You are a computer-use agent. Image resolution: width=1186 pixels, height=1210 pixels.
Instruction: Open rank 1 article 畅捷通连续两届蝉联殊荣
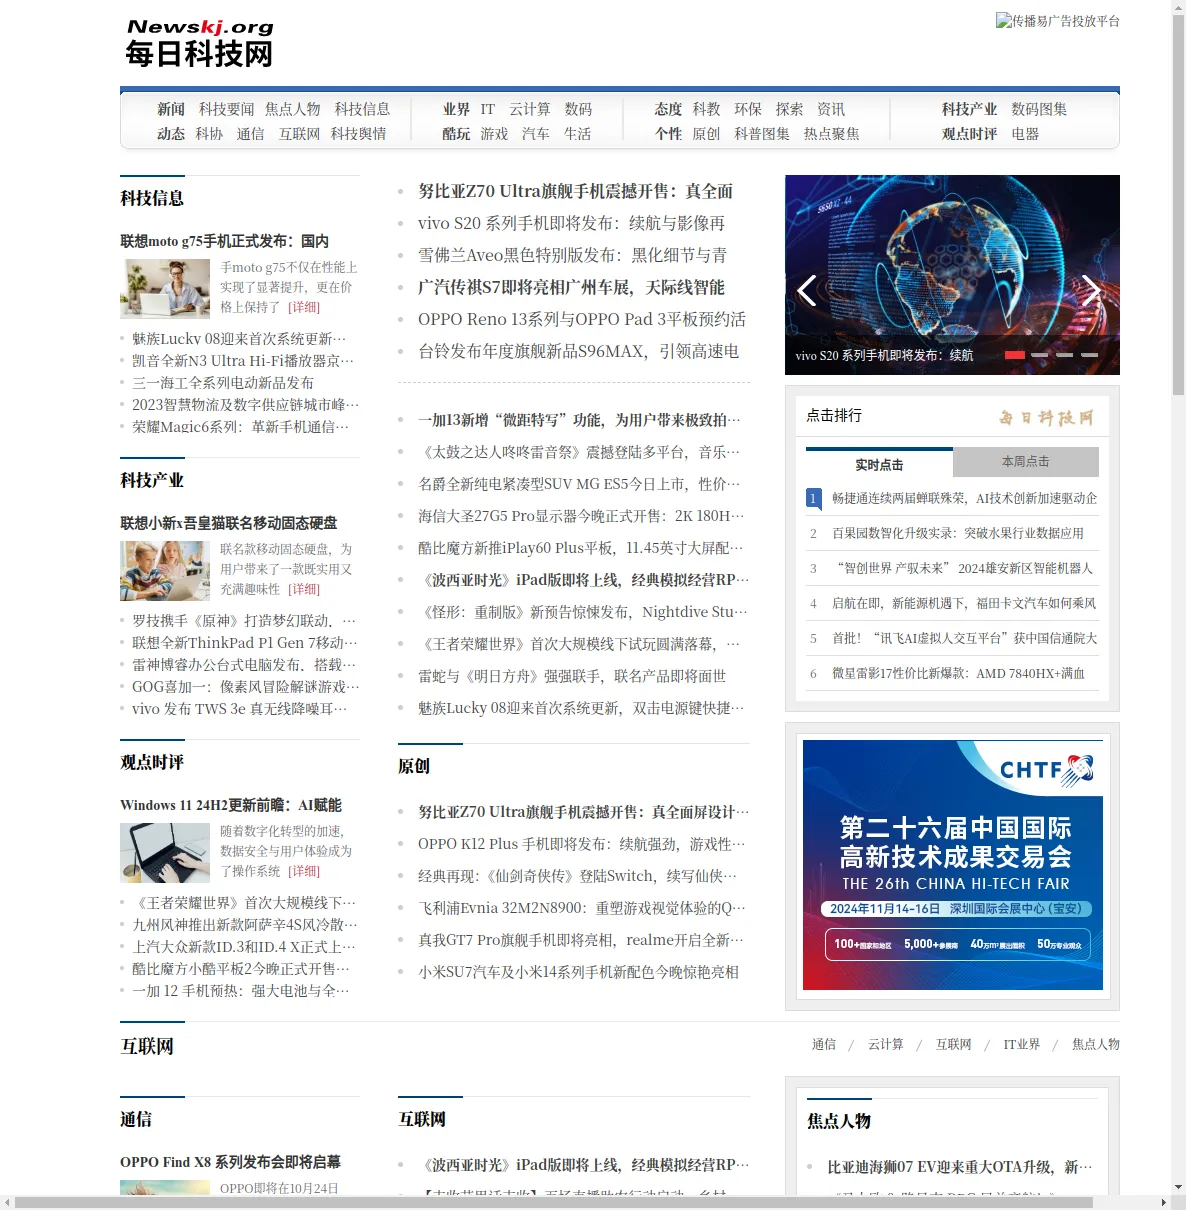click(x=964, y=498)
